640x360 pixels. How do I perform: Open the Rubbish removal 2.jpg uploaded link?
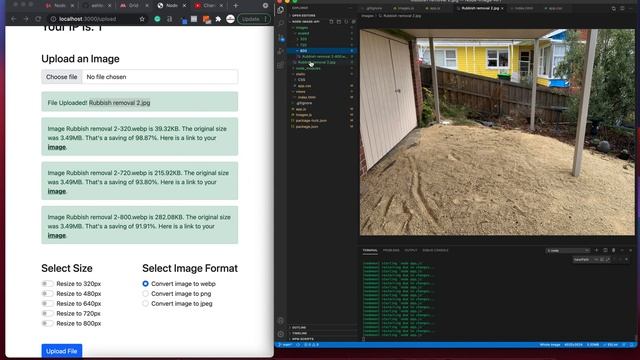120,103
